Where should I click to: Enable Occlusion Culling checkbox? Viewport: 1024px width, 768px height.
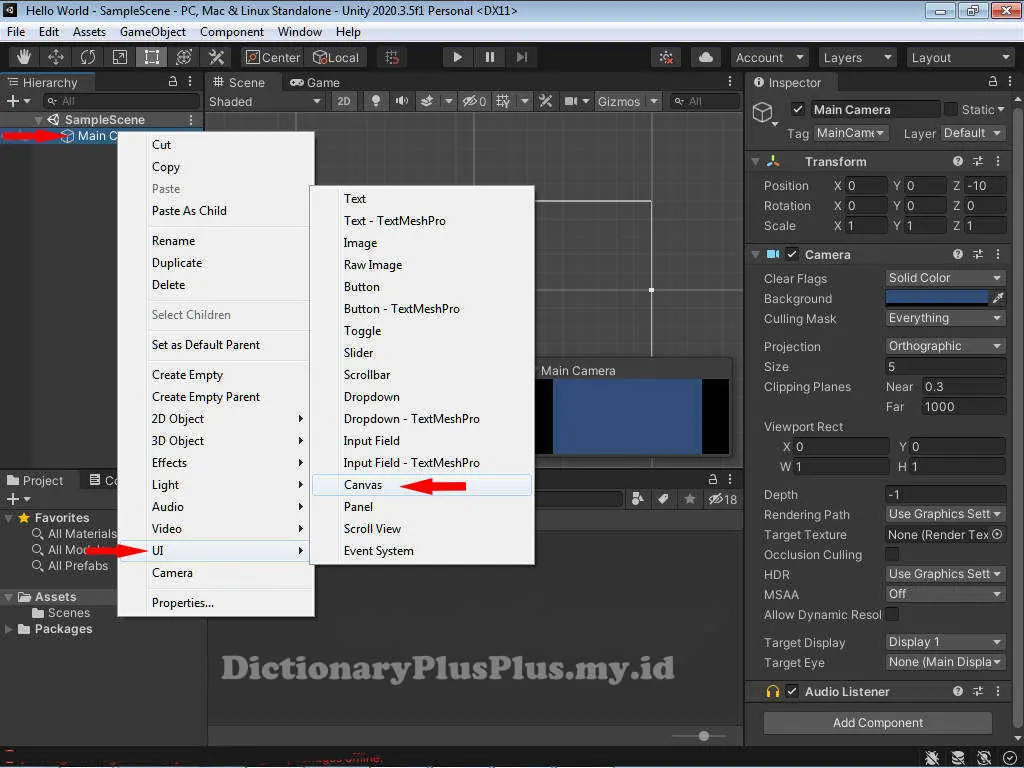pyautogui.click(x=892, y=554)
